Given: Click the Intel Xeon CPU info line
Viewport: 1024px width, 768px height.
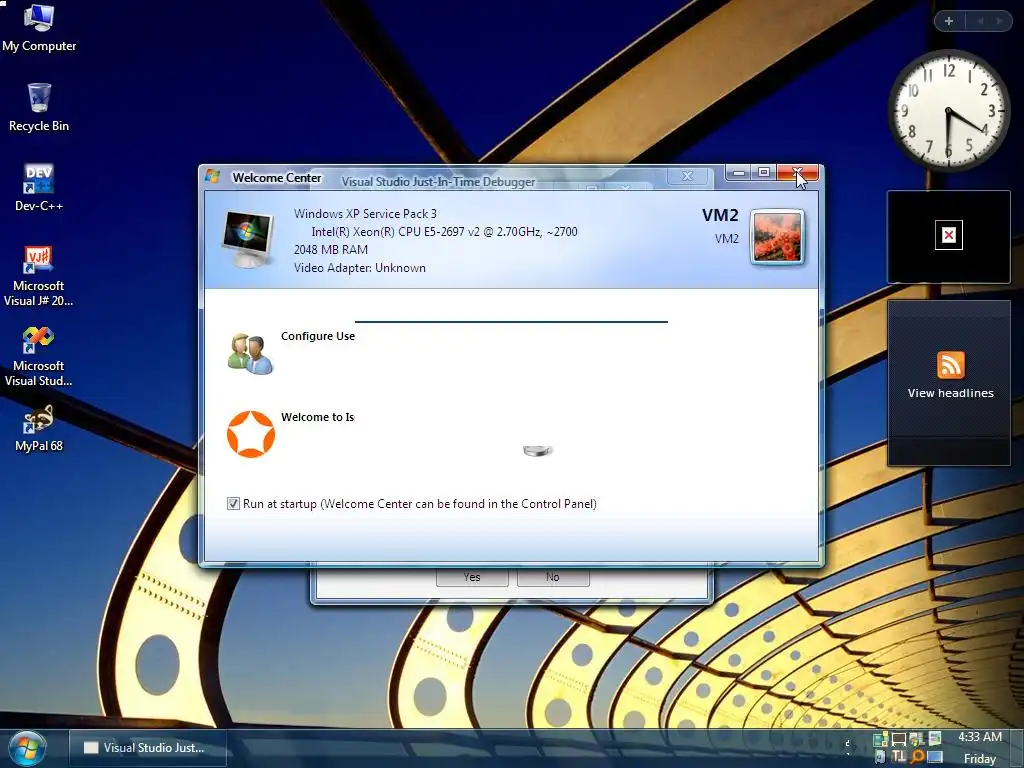Looking at the screenshot, I should [x=444, y=232].
